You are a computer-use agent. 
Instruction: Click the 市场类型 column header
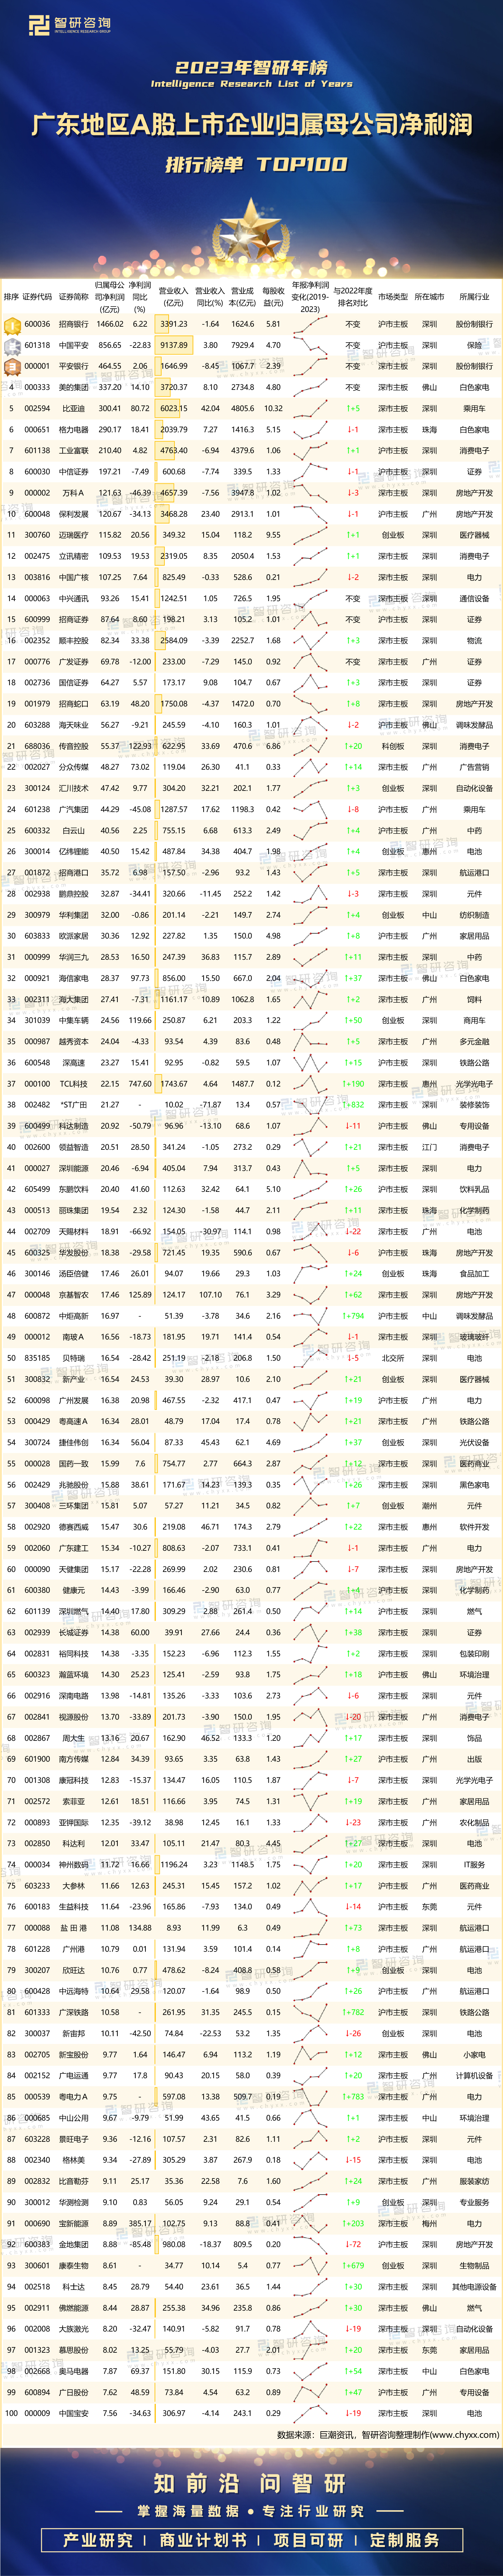[x=393, y=297]
